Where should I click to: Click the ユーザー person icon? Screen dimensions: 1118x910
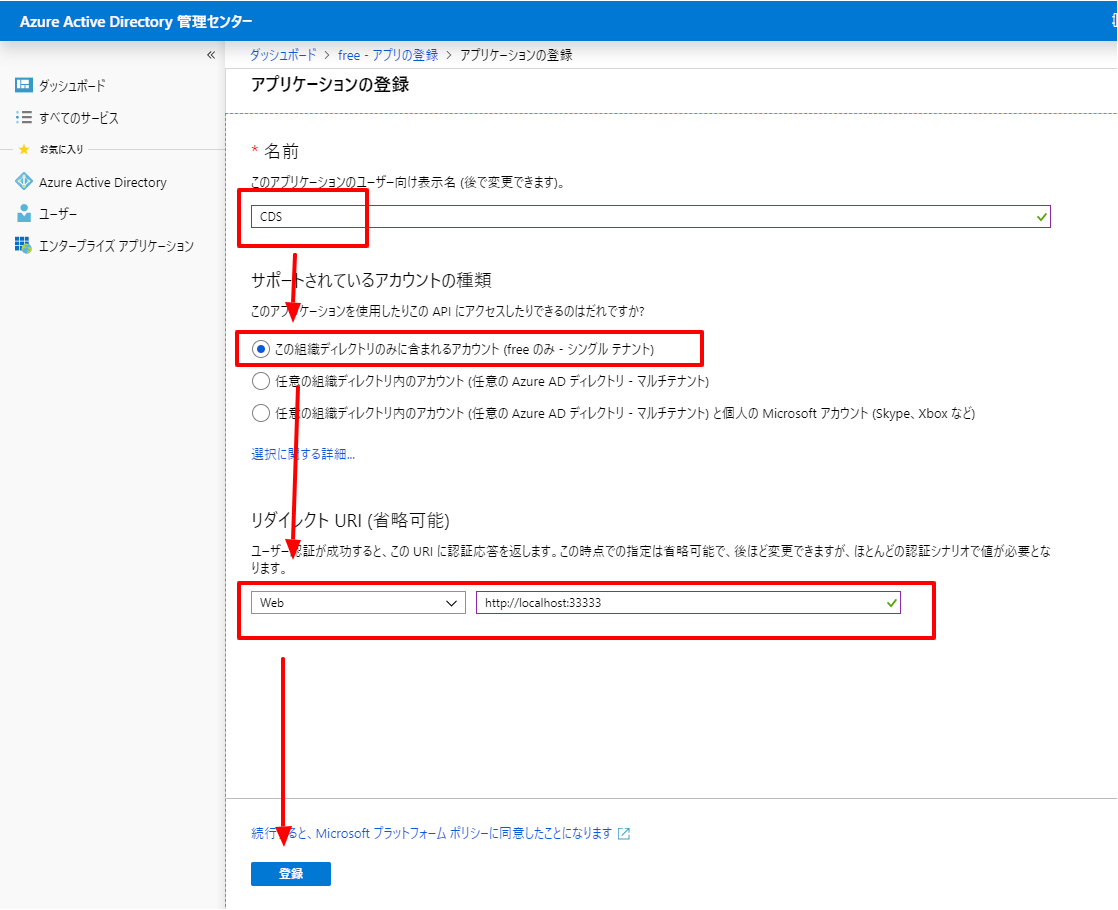(x=24, y=213)
